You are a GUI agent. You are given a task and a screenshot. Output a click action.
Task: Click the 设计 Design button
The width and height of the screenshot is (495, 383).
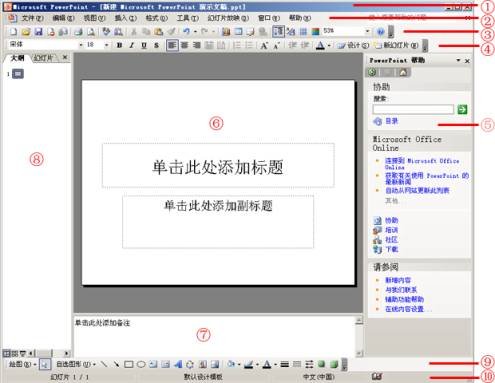click(x=353, y=45)
